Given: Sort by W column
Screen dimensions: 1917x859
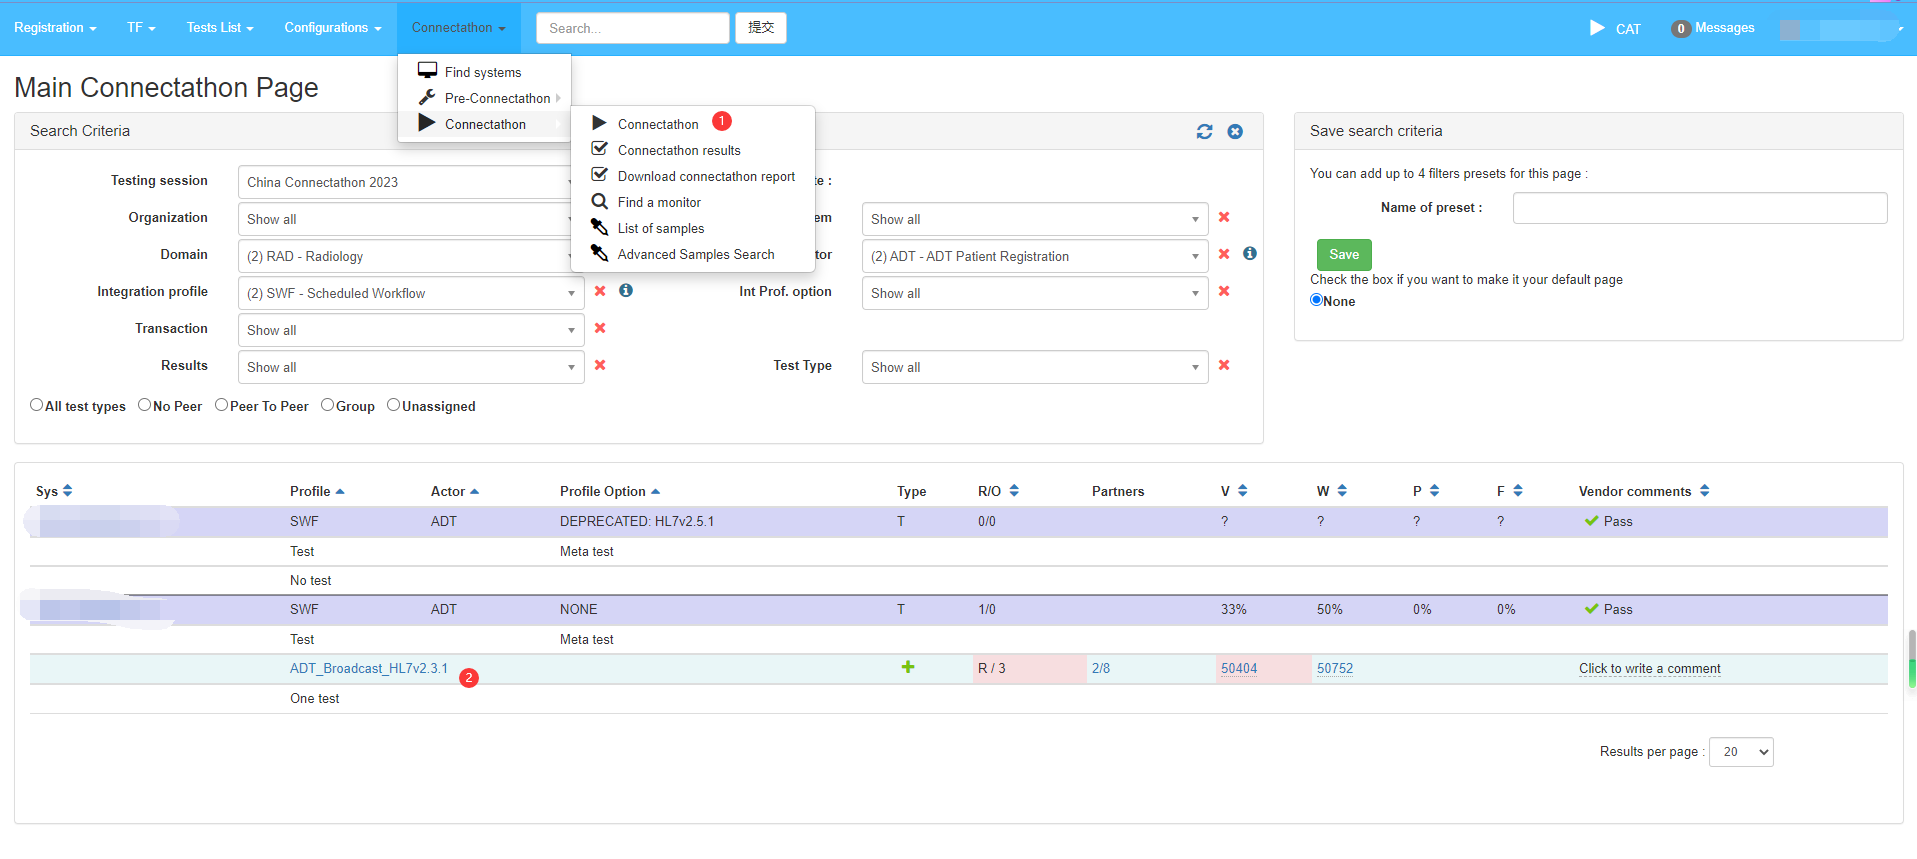Looking at the screenshot, I should click(x=1342, y=491).
